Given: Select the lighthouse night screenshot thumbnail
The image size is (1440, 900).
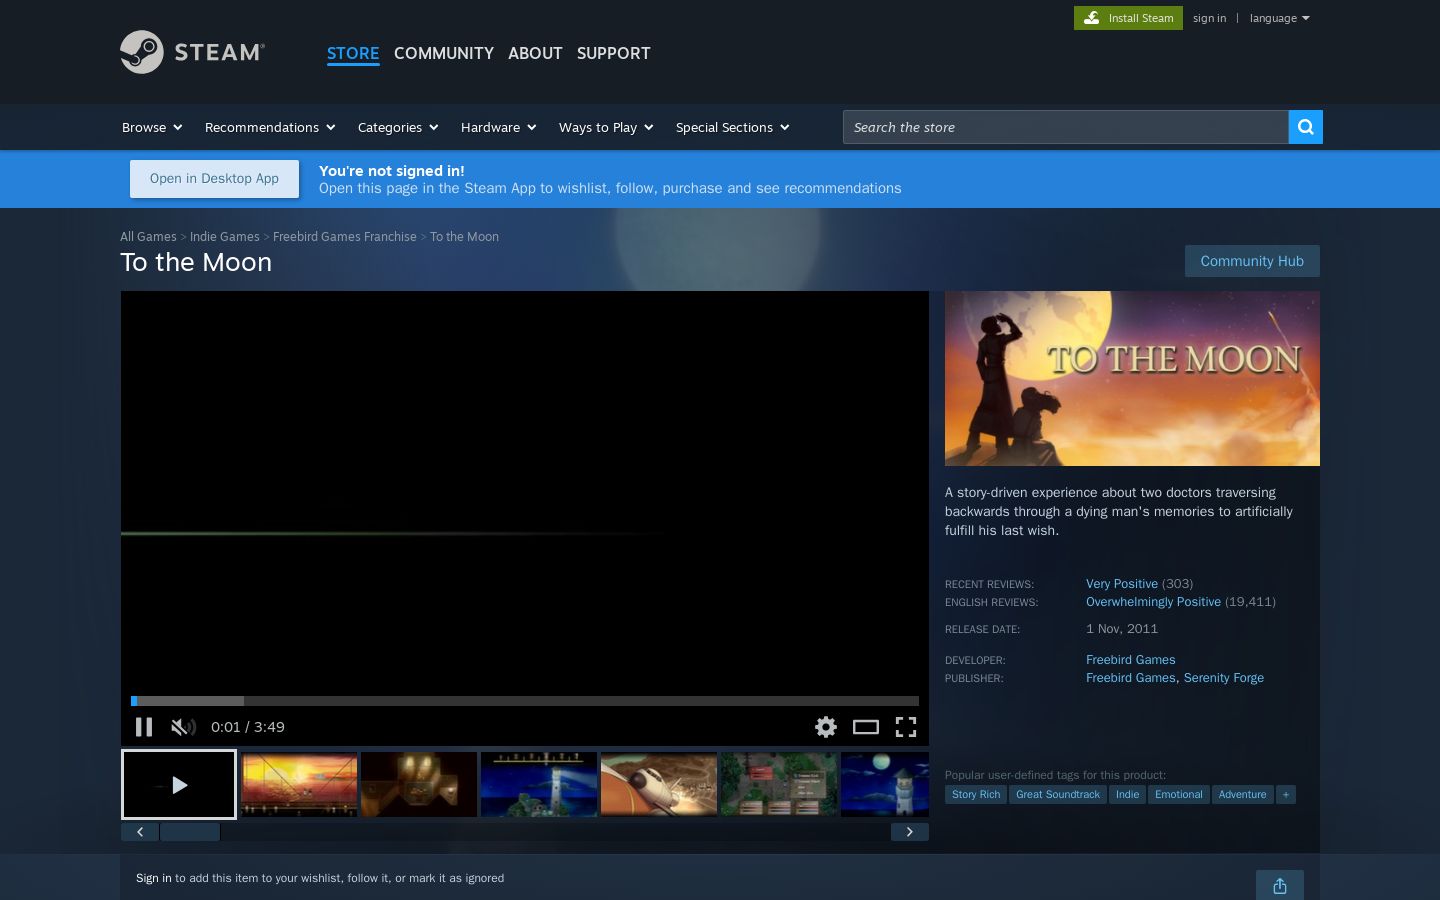Looking at the screenshot, I should [539, 785].
